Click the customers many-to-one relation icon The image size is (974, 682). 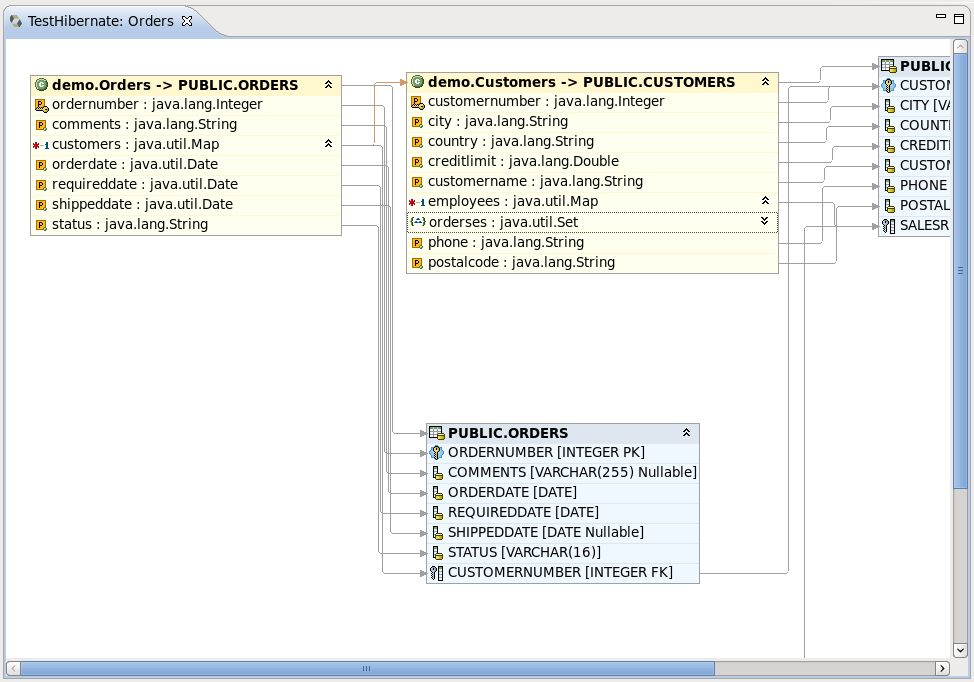41,145
